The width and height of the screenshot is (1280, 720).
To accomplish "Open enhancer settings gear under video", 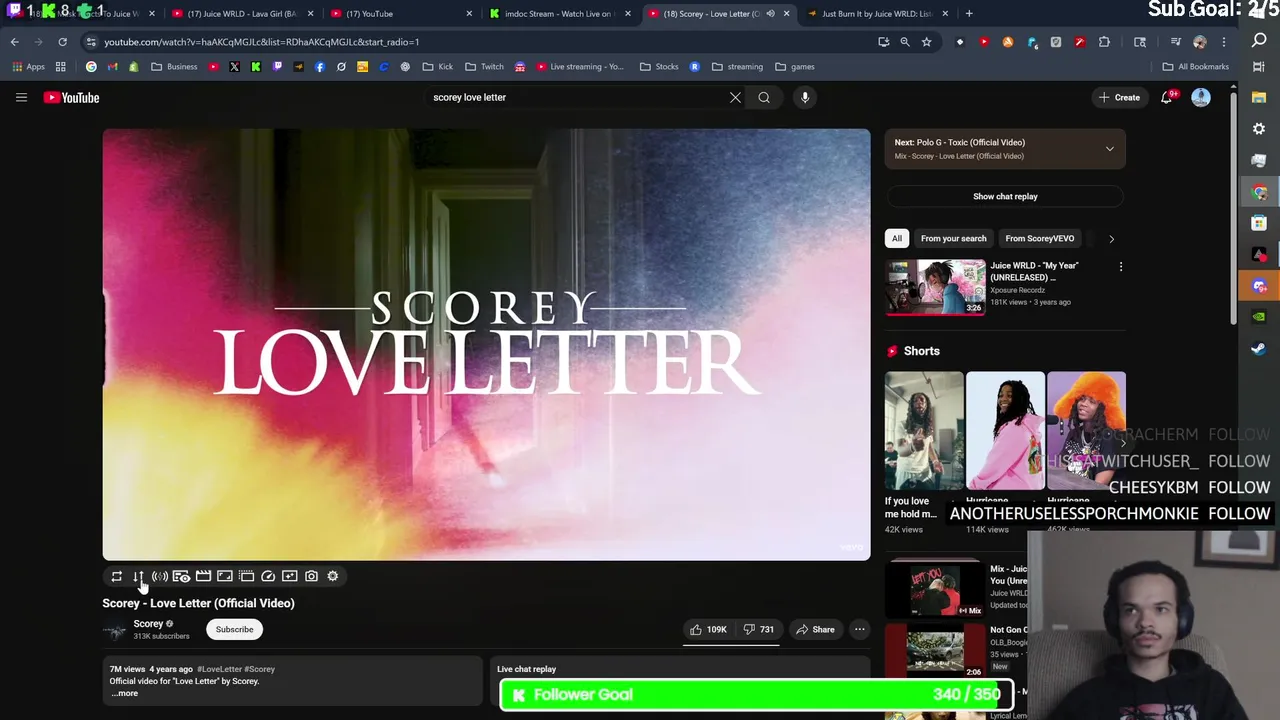I will 333,576.
